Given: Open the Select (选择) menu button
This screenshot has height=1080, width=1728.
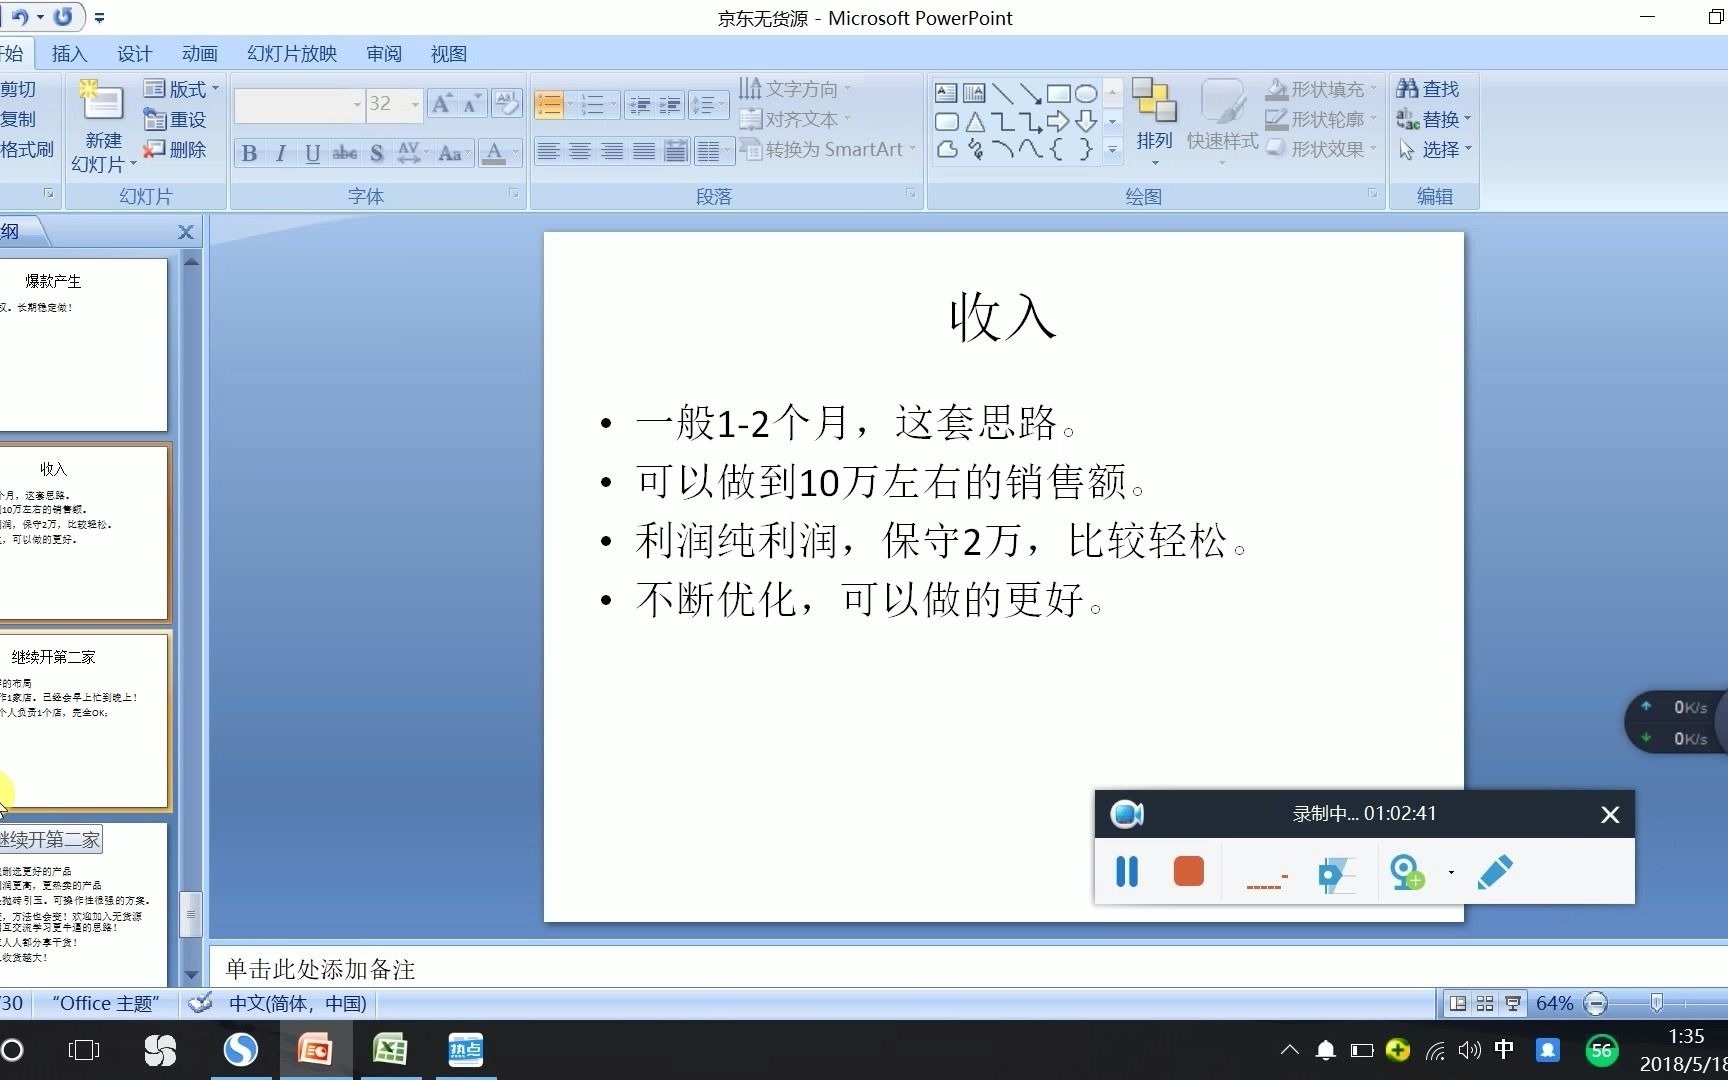Looking at the screenshot, I should click(1434, 149).
